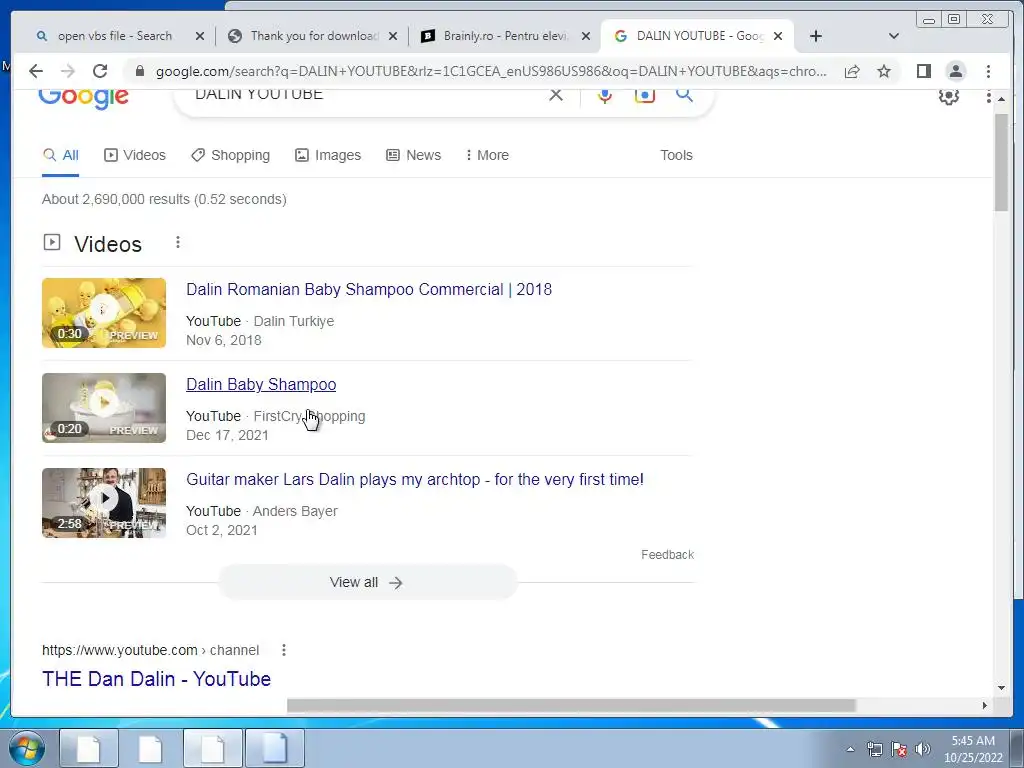Open the Chrome side panel
This screenshot has height=768, width=1024.
pos(923,71)
